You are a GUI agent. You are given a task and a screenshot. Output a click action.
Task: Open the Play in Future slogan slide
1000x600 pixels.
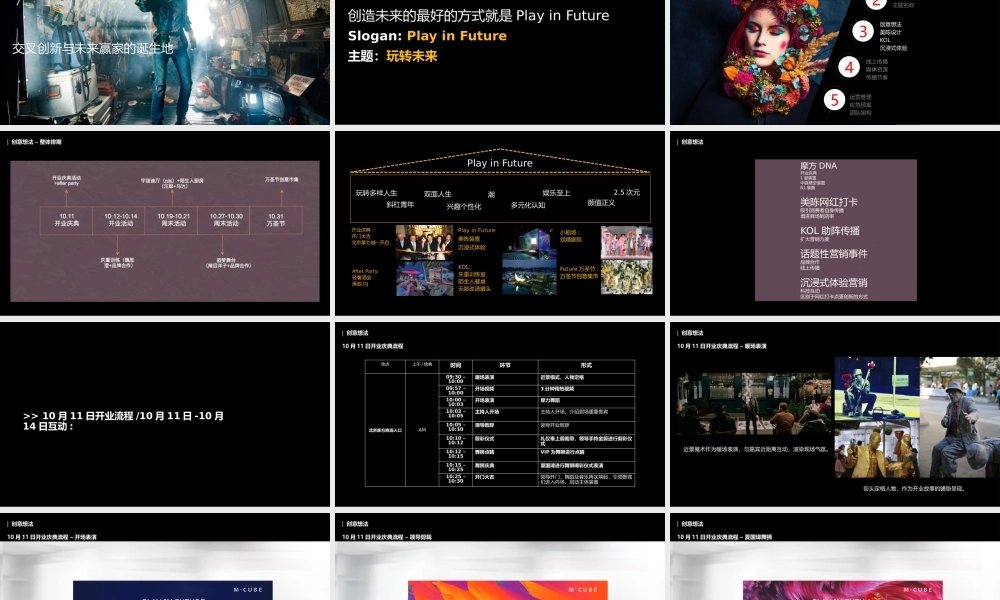500,60
